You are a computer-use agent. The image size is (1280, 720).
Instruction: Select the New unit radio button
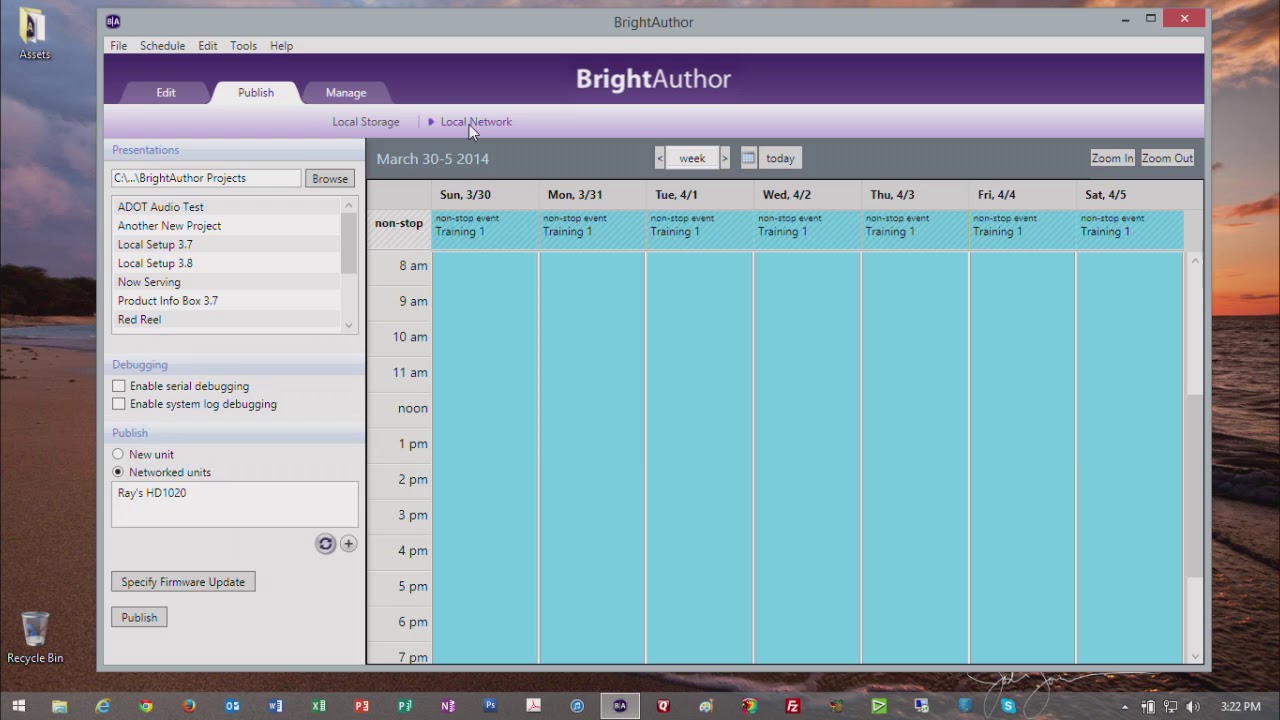118,454
